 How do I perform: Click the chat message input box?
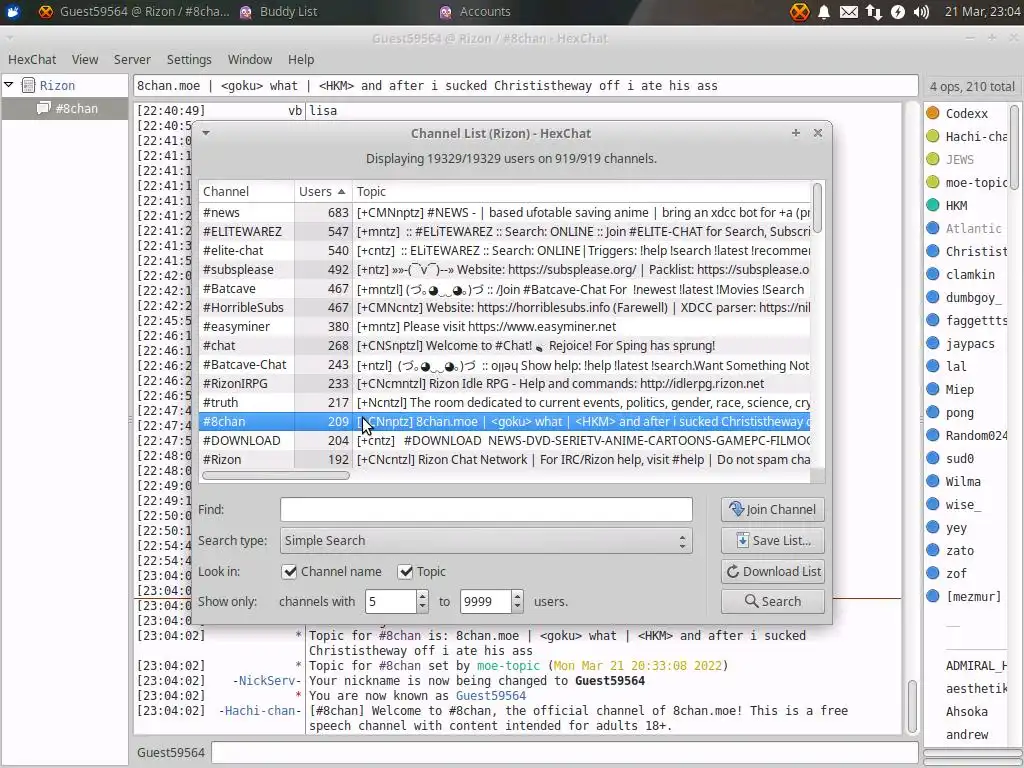[564, 752]
